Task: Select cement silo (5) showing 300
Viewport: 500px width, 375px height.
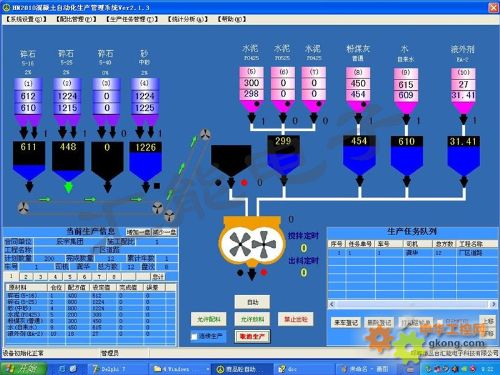Action: tap(252, 89)
